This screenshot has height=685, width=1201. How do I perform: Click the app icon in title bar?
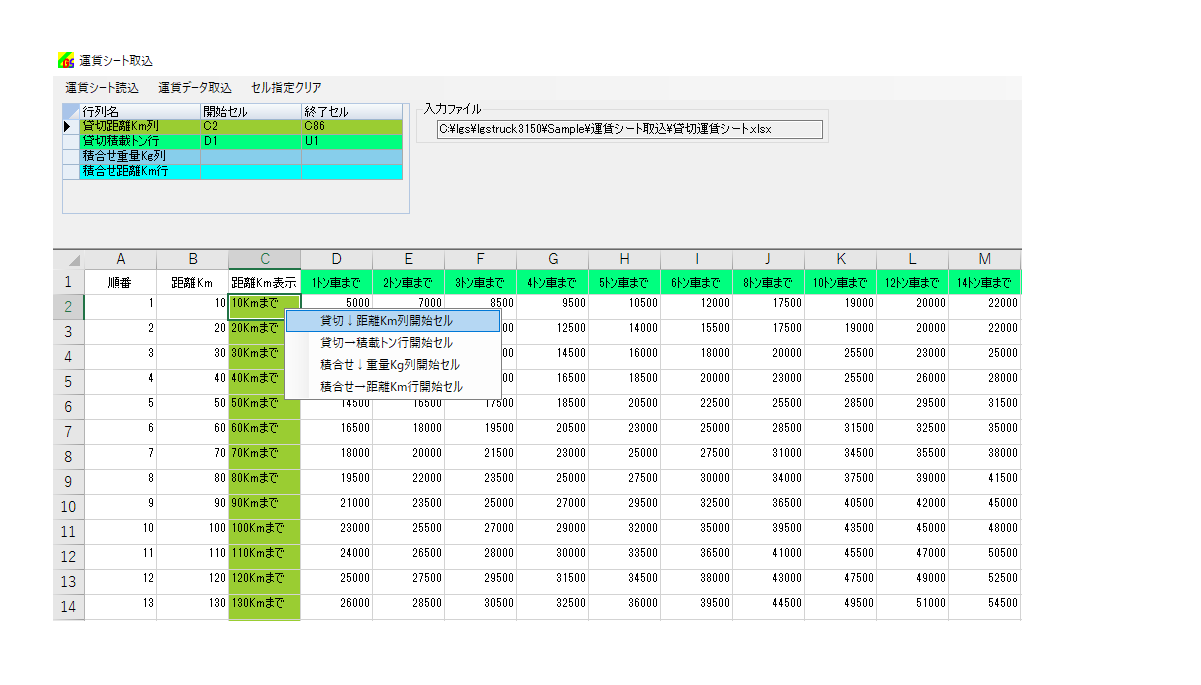(66, 60)
